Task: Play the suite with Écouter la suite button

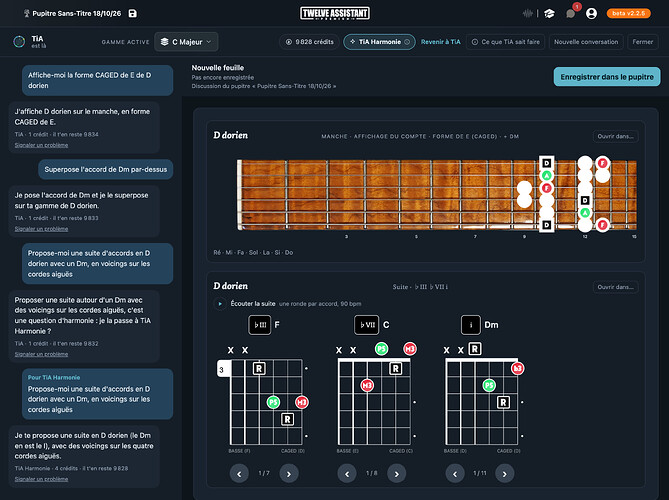Action: [220, 304]
